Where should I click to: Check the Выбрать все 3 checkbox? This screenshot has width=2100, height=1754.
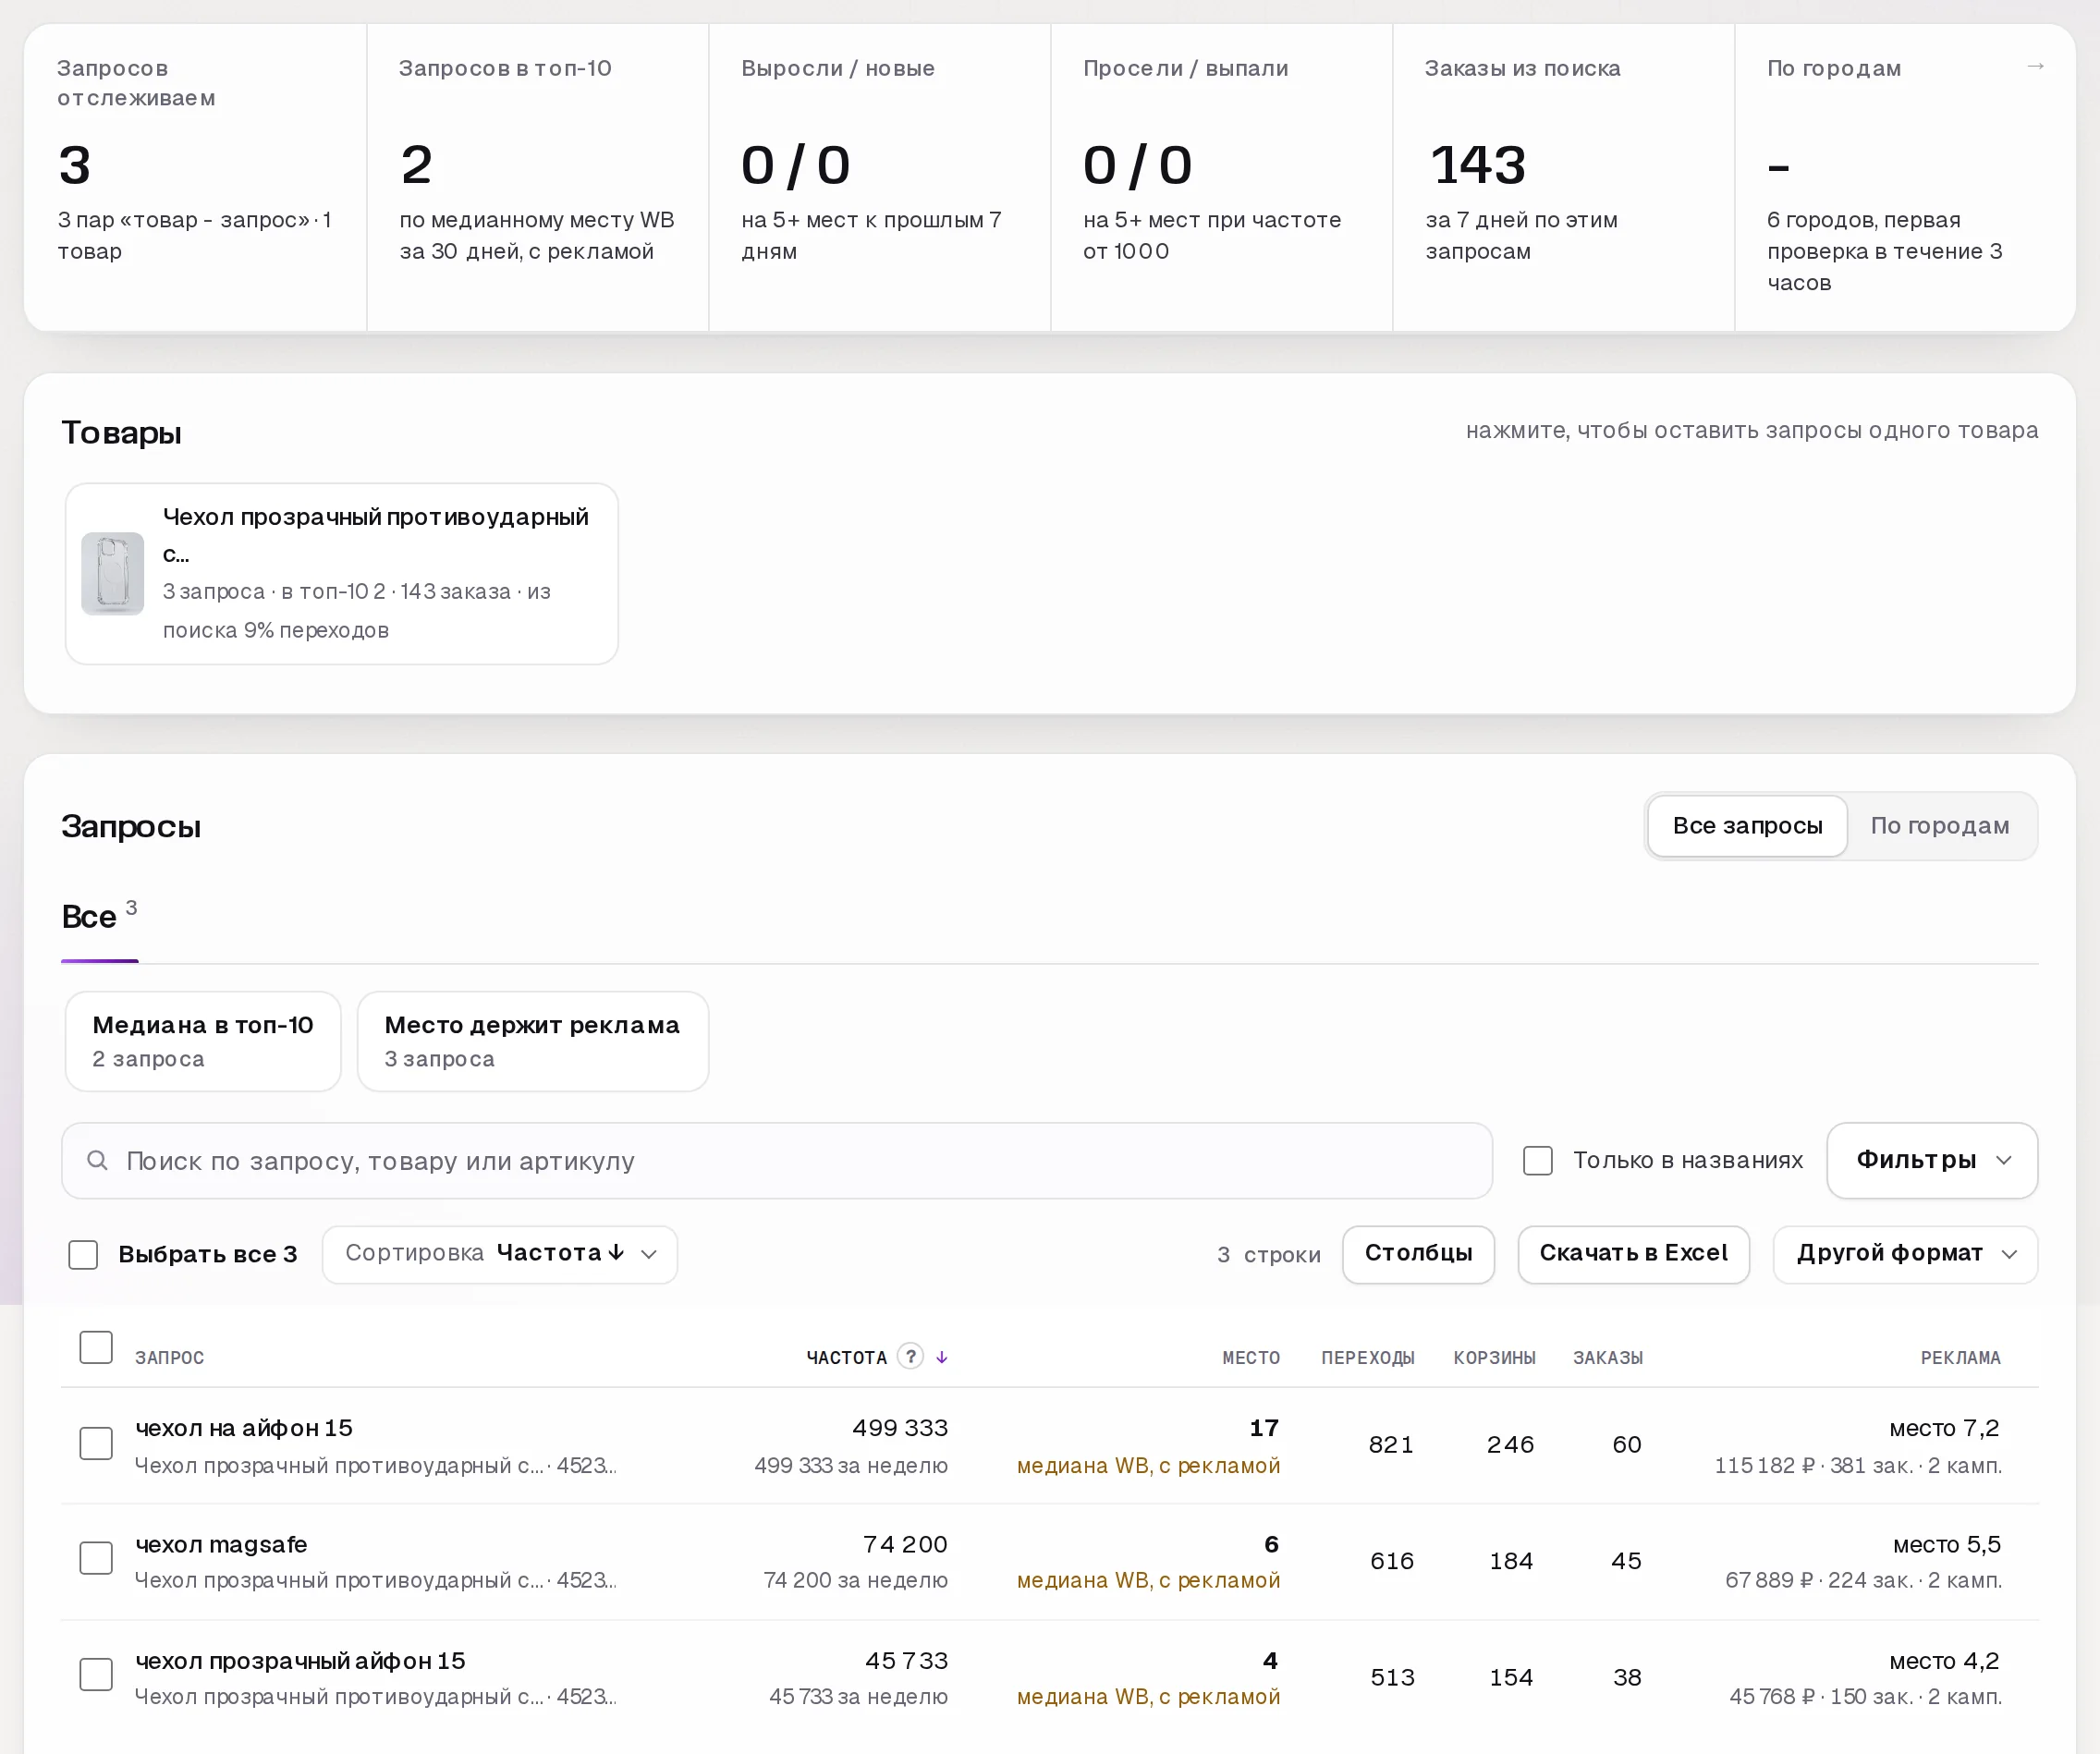tap(83, 1254)
